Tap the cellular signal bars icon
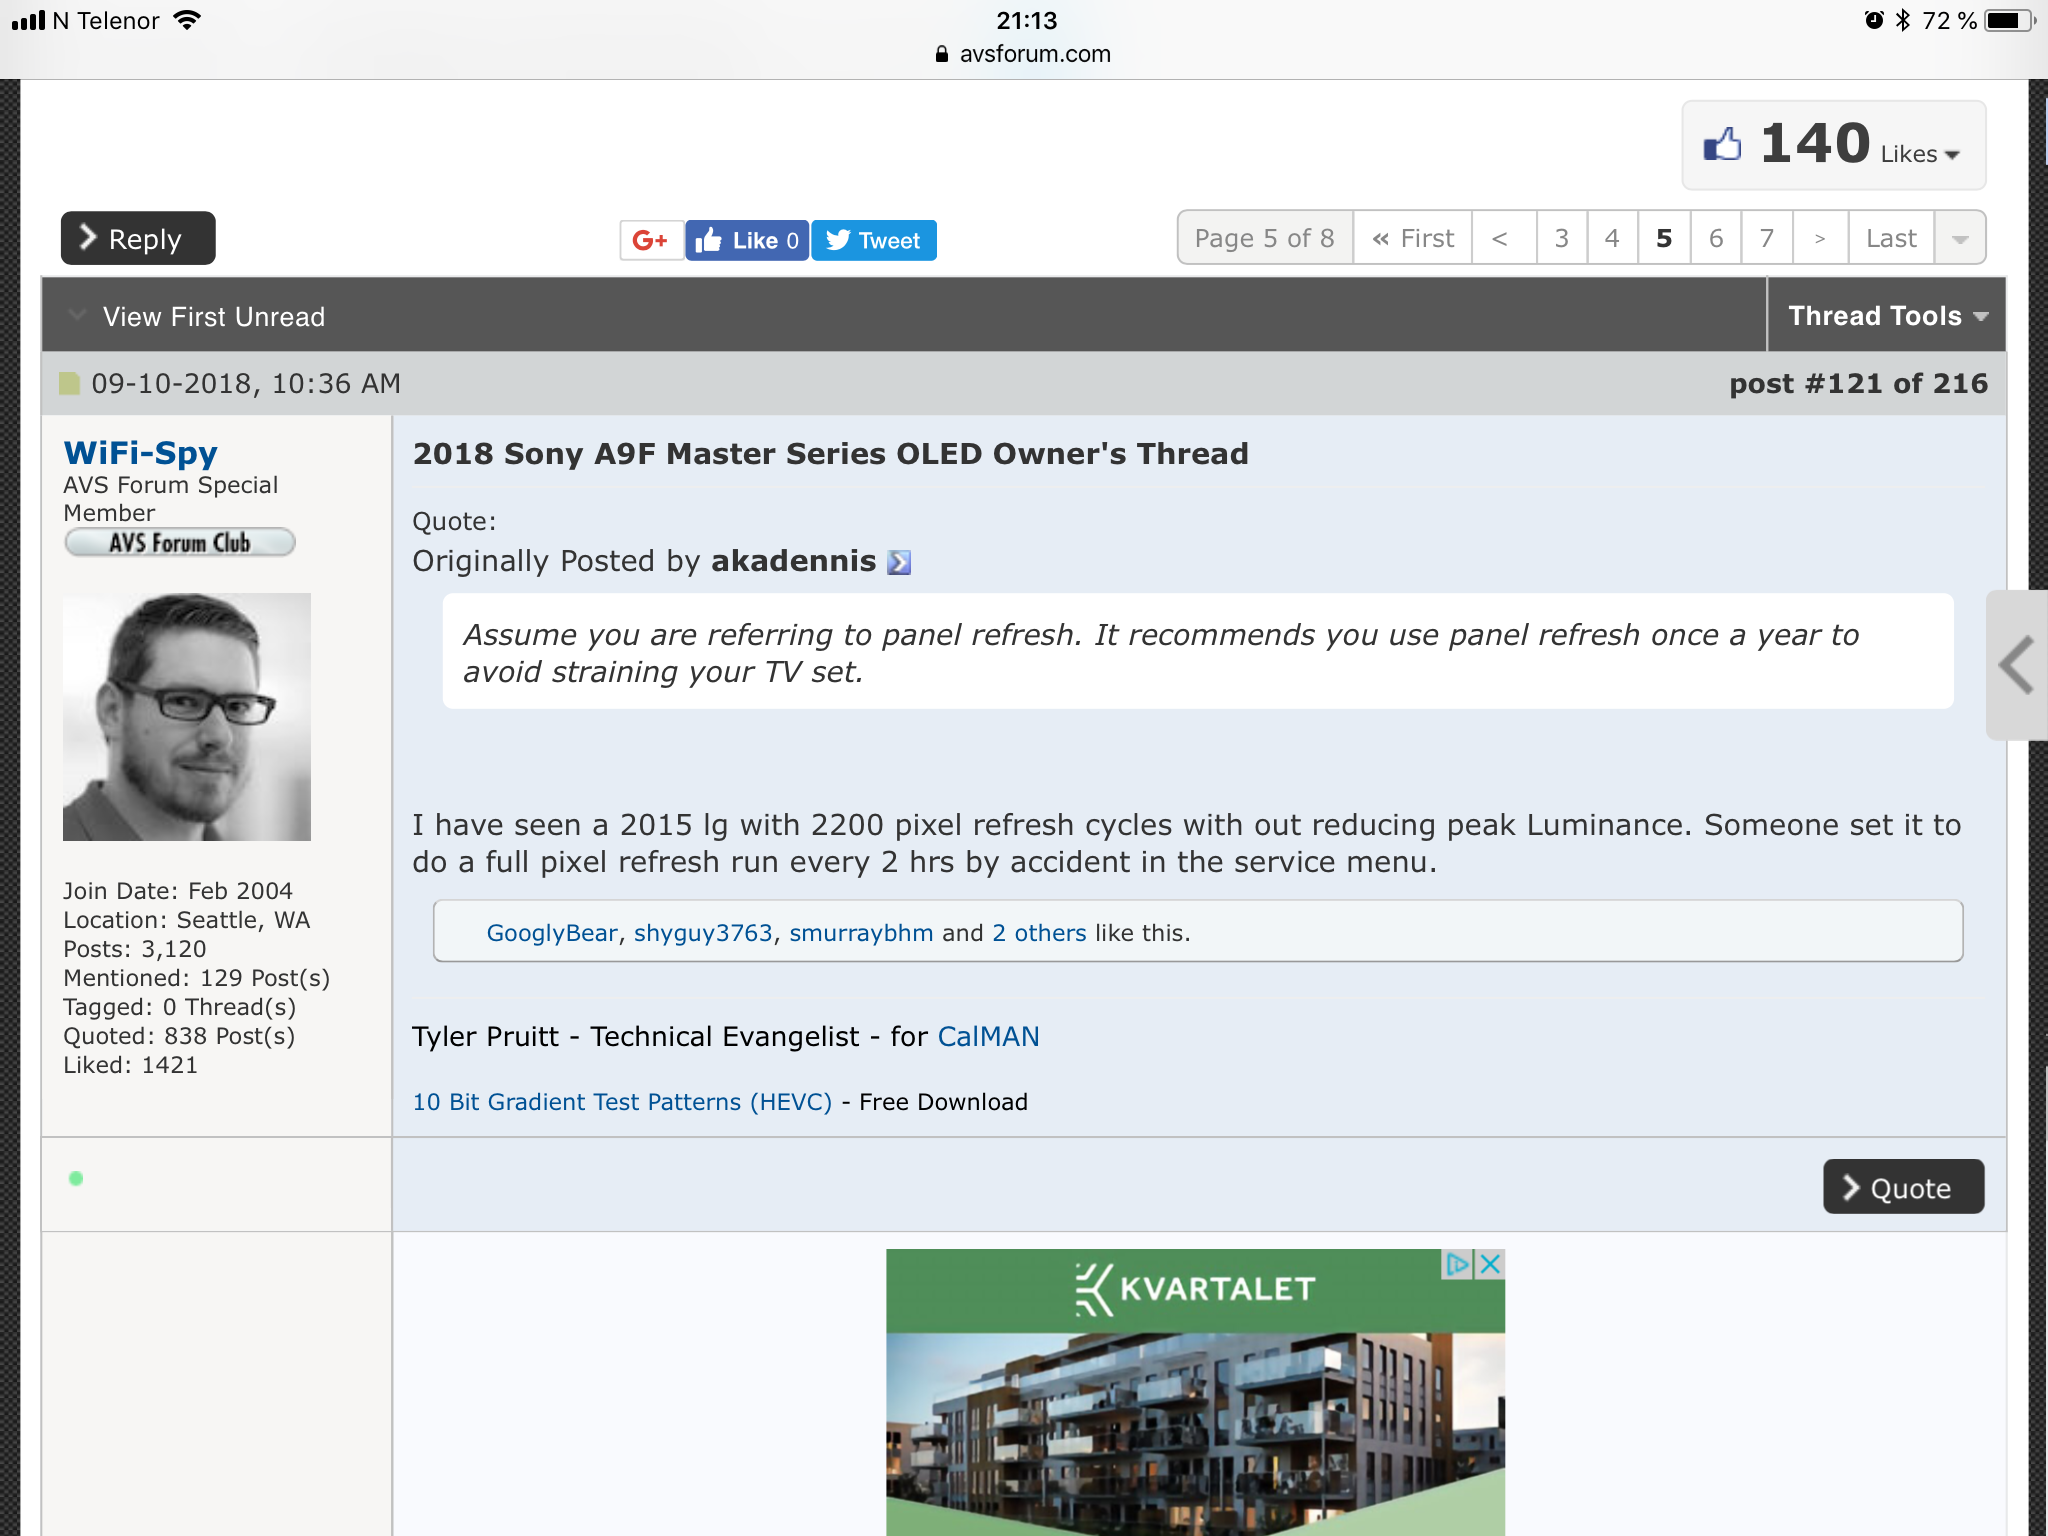Viewport: 2048px width, 1536px height. [x=29, y=20]
